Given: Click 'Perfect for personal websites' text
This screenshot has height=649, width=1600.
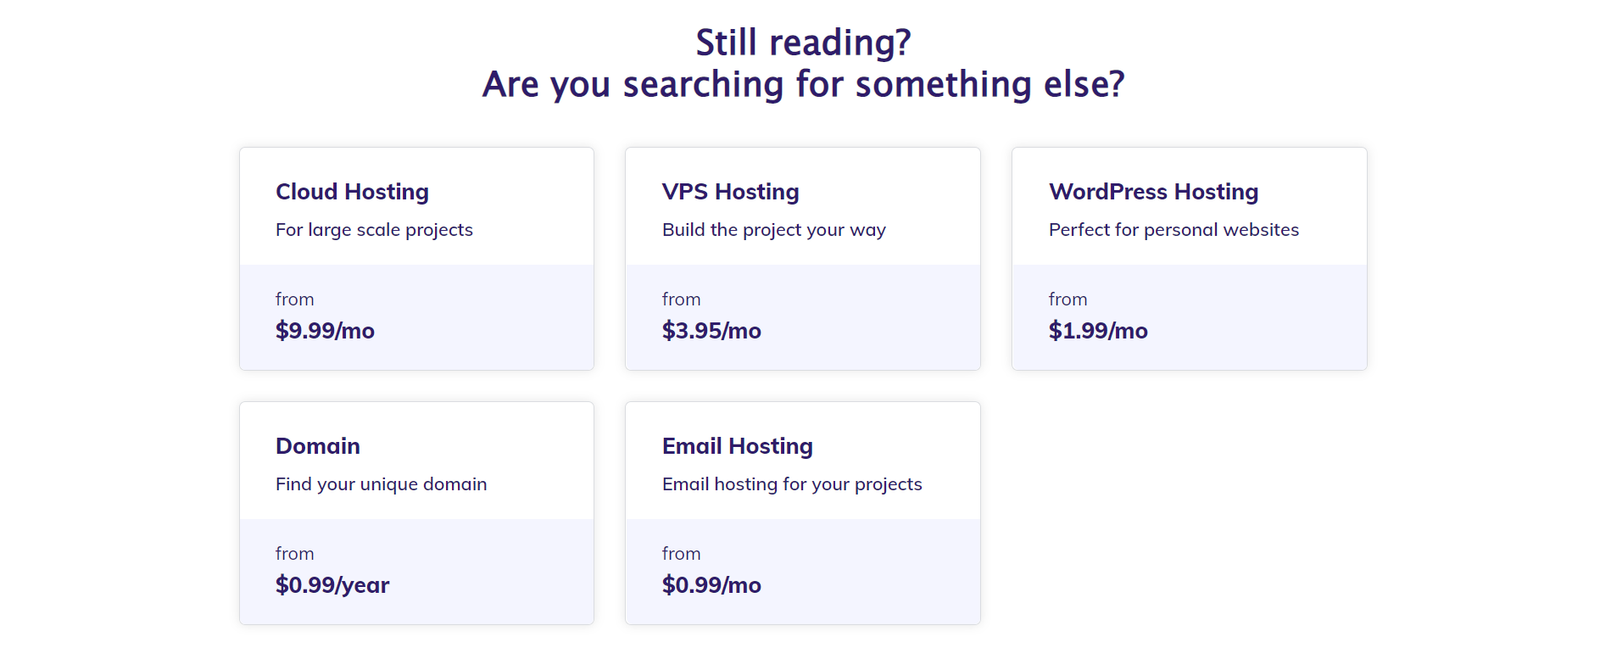Looking at the screenshot, I should click(x=1173, y=230).
